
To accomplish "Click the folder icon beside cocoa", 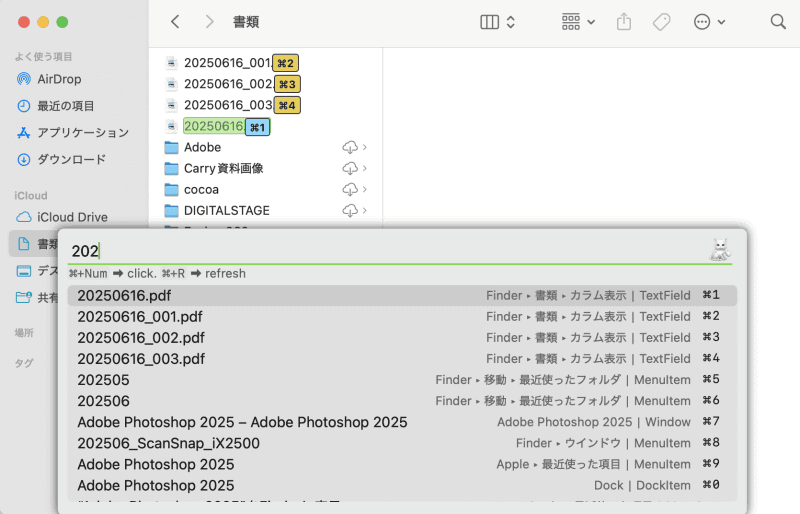I will [171, 189].
